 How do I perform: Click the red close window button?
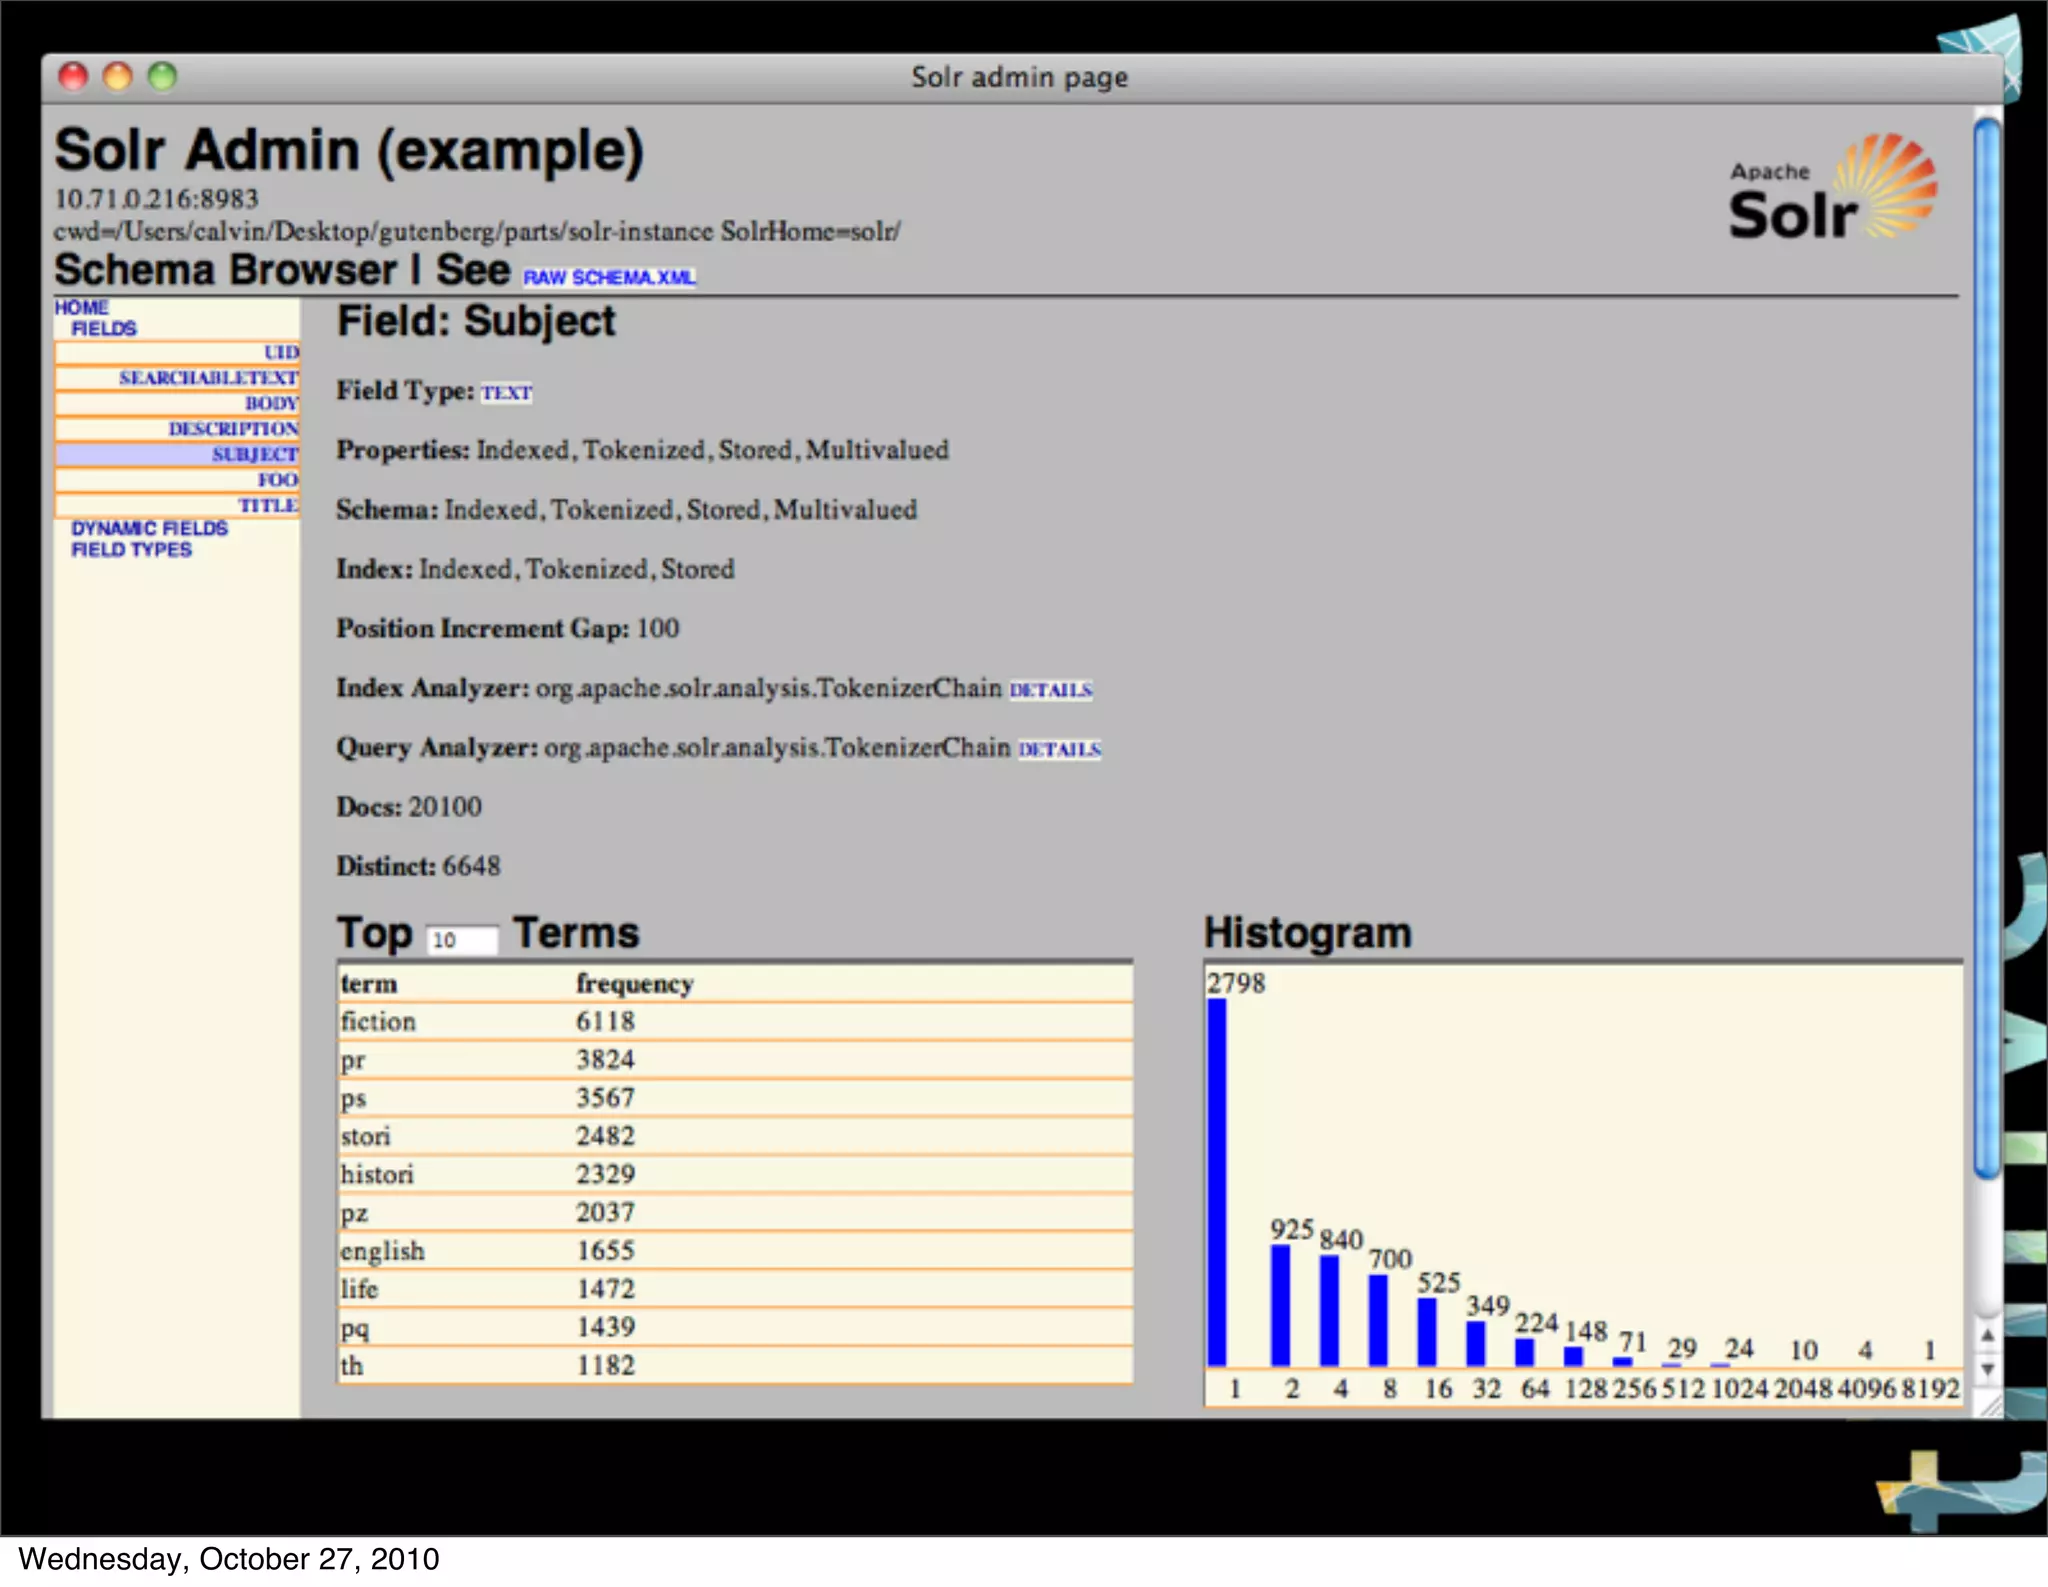click(x=73, y=77)
